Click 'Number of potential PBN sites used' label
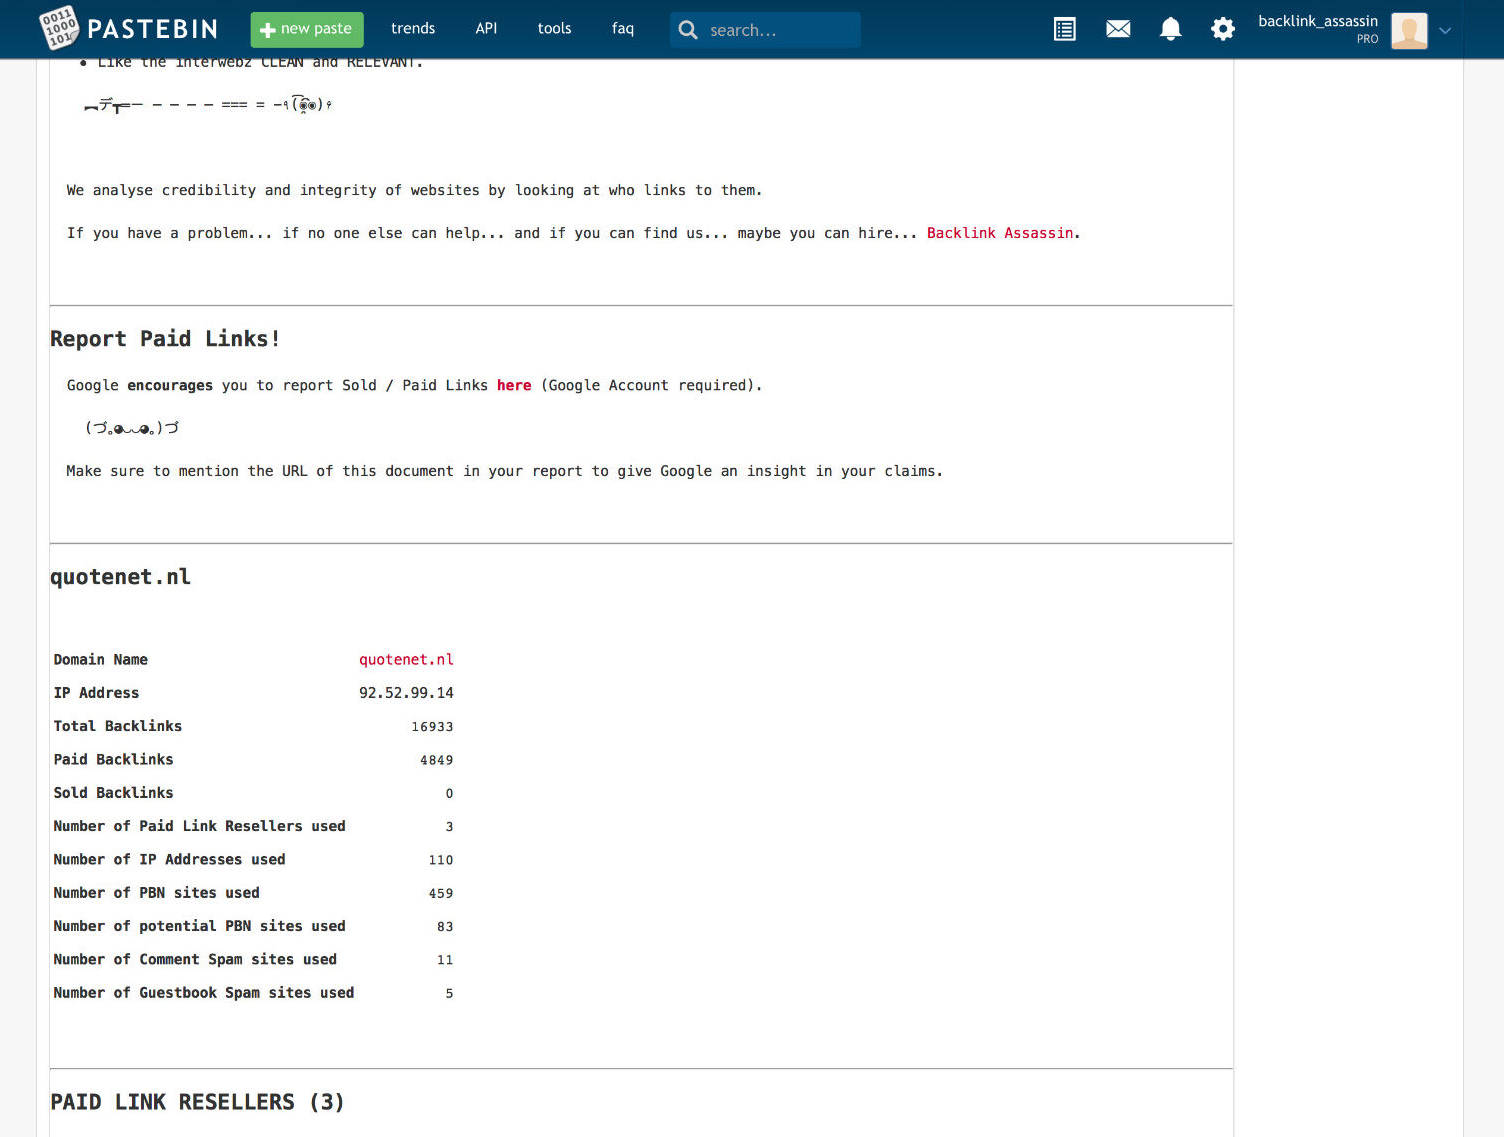The height and width of the screenshot is (1137, 1504). 199,926
